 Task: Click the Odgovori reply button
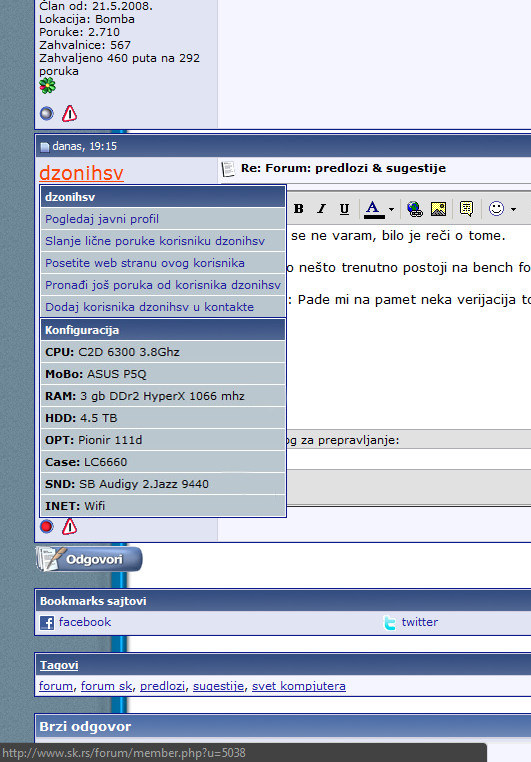click(89, 559)
